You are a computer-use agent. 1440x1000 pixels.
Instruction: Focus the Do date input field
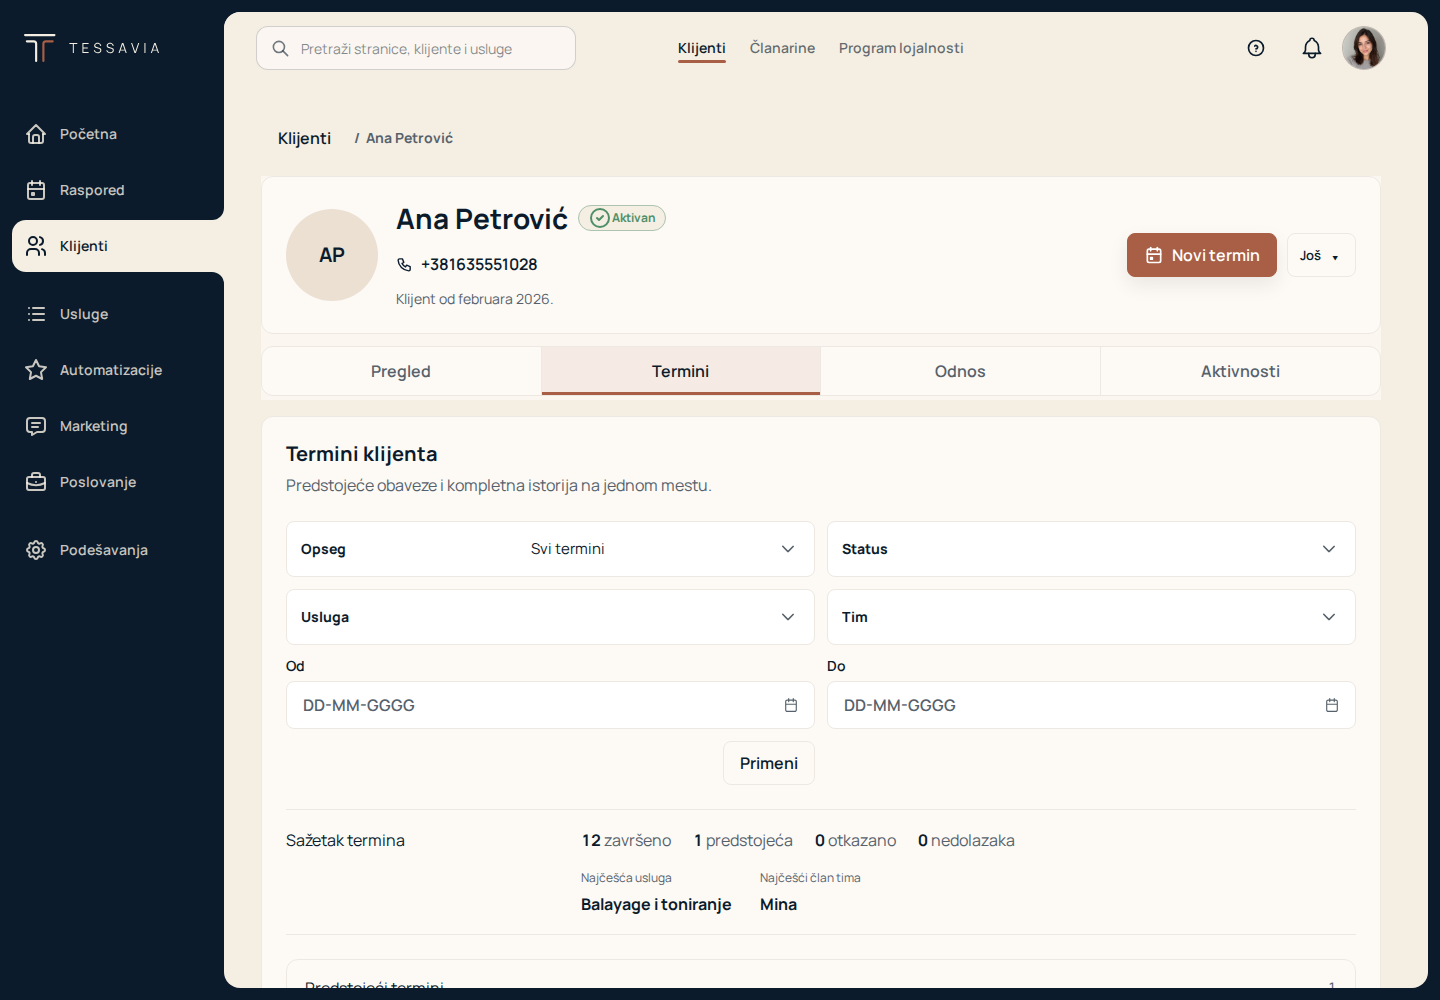coord(1091,705)
